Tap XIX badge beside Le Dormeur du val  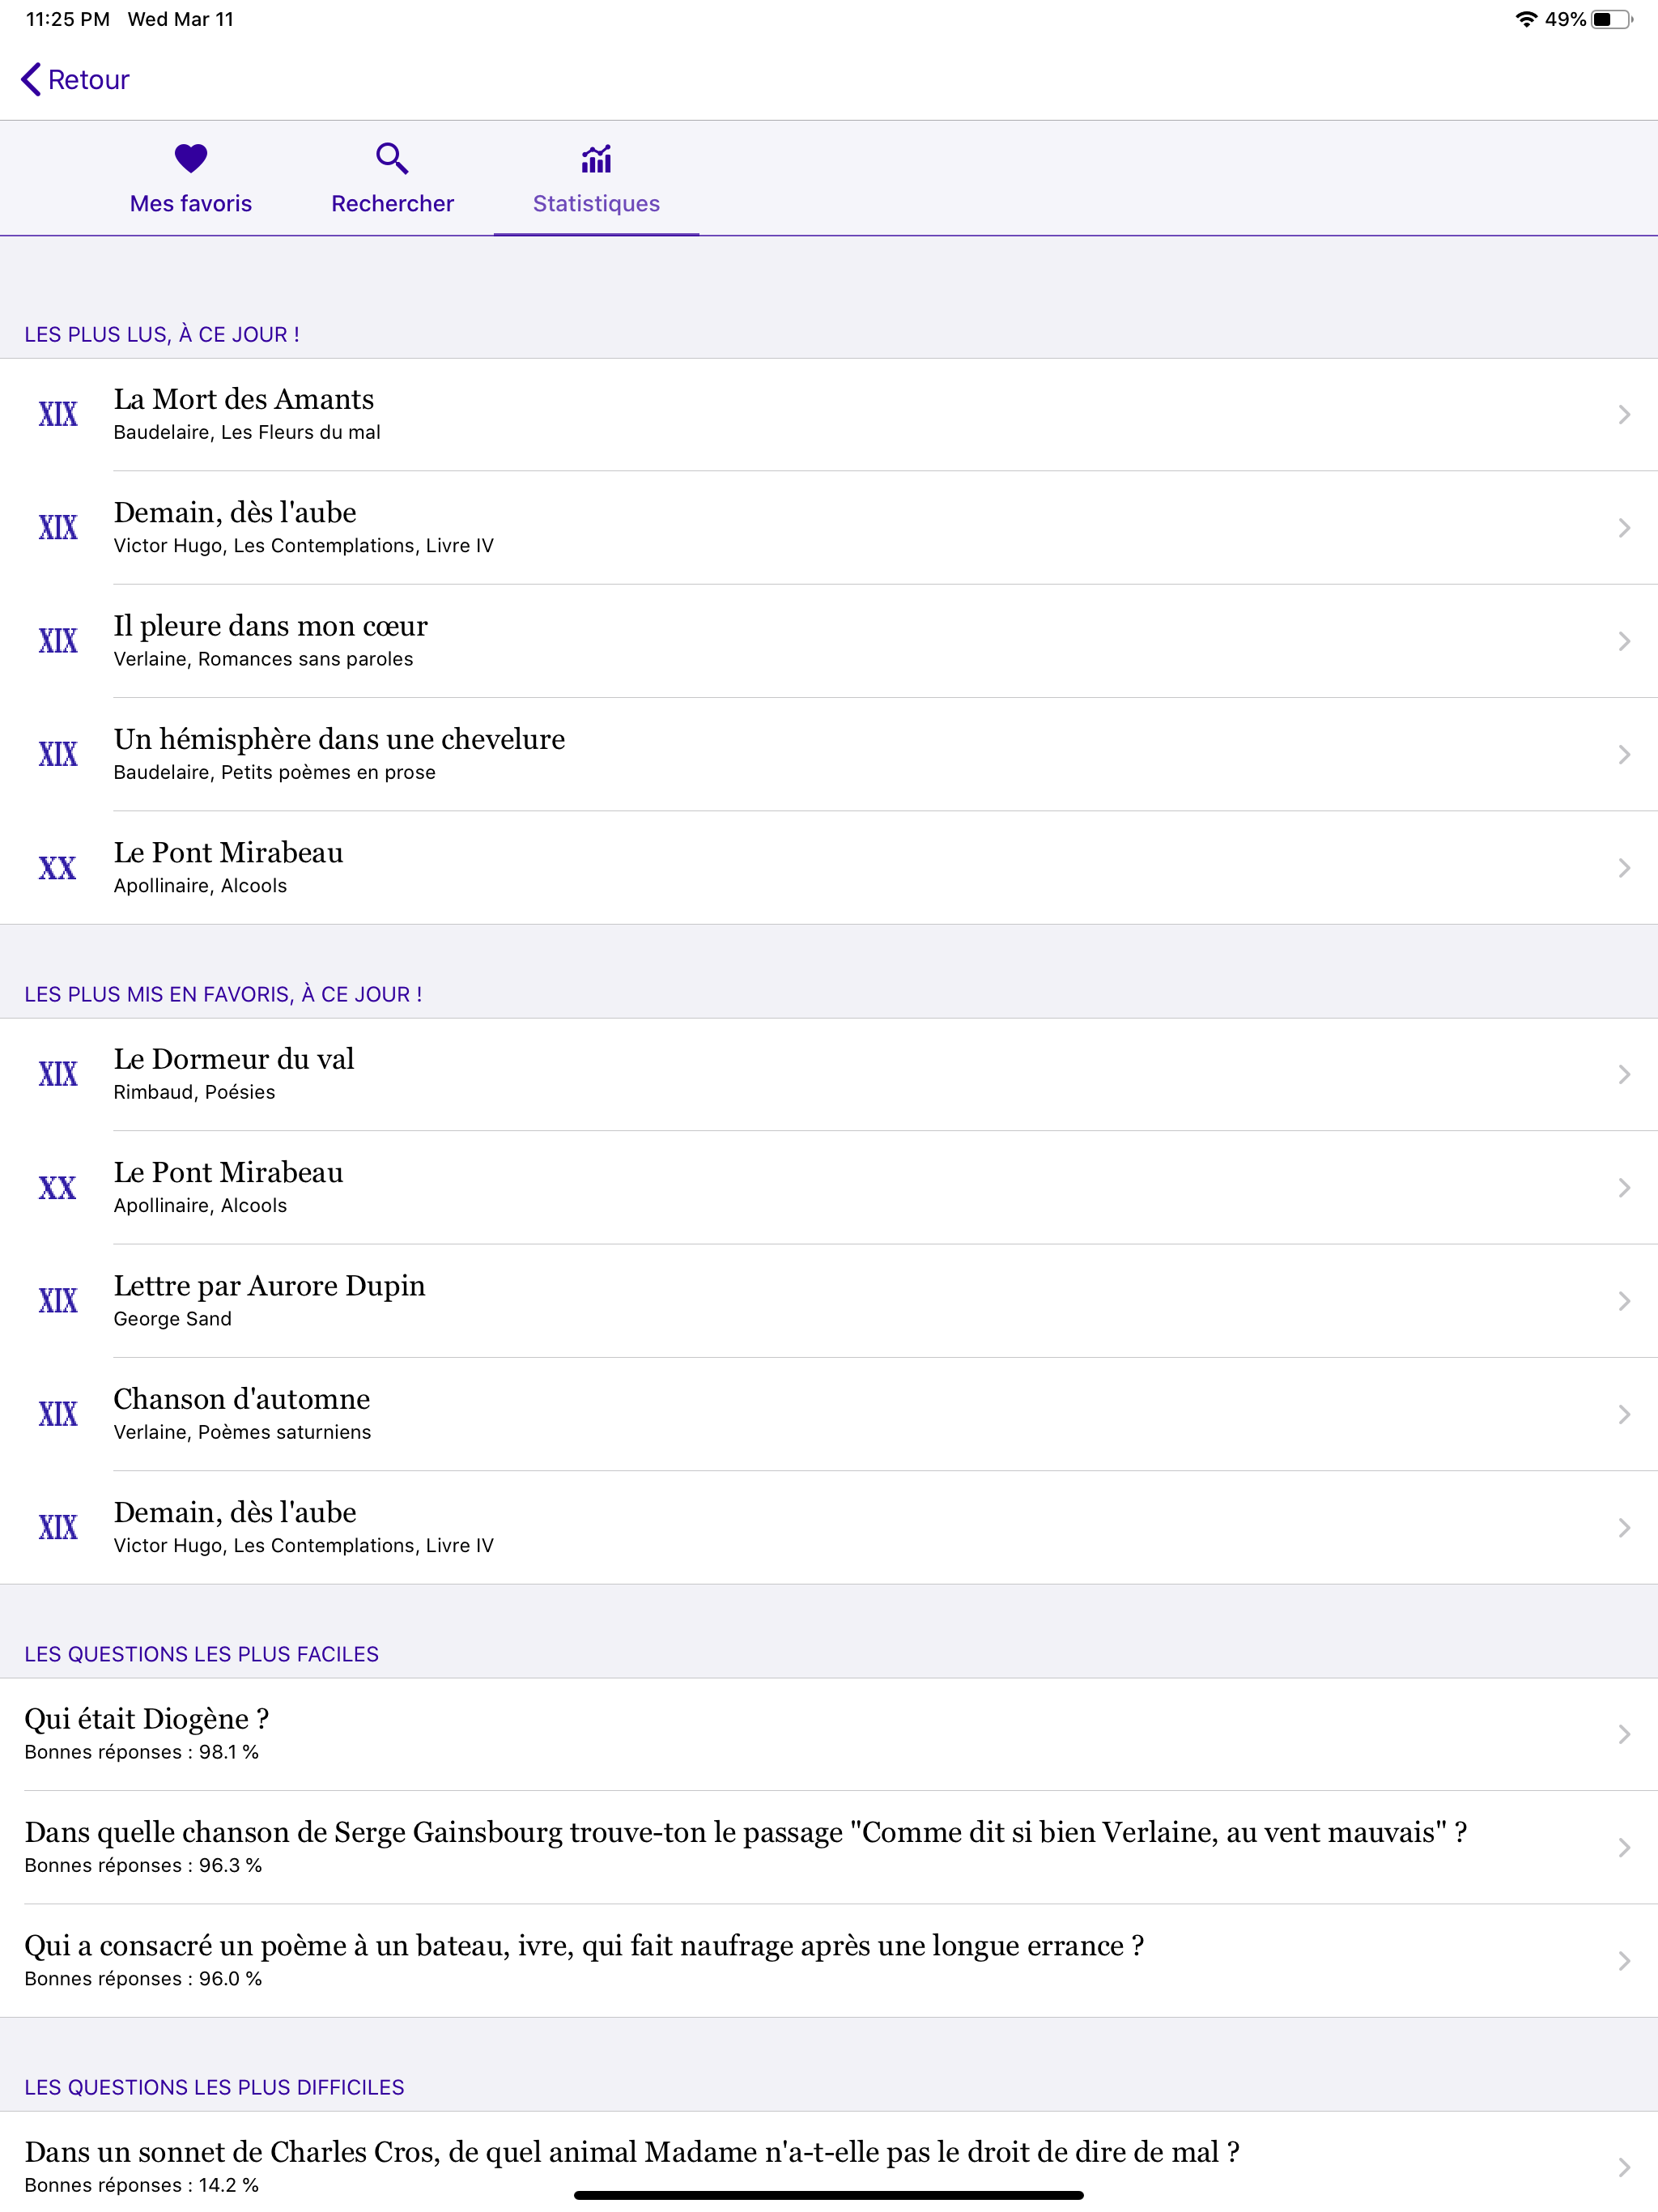(58, 1074)
